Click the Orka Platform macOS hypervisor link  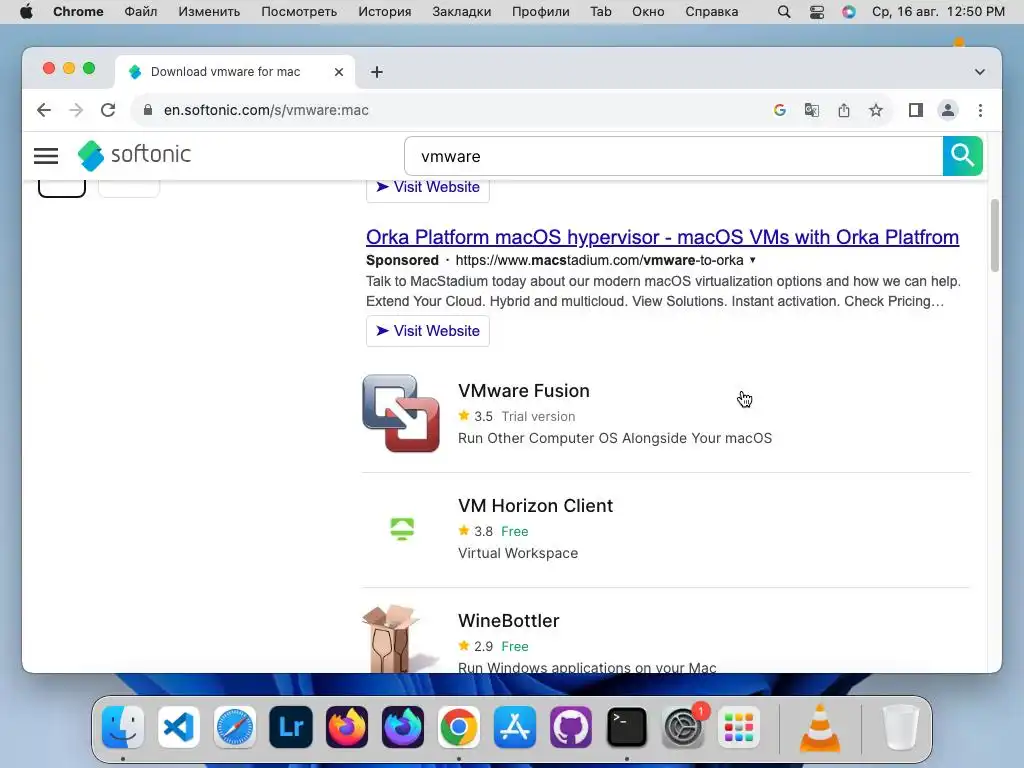click(x=662, y=237)
